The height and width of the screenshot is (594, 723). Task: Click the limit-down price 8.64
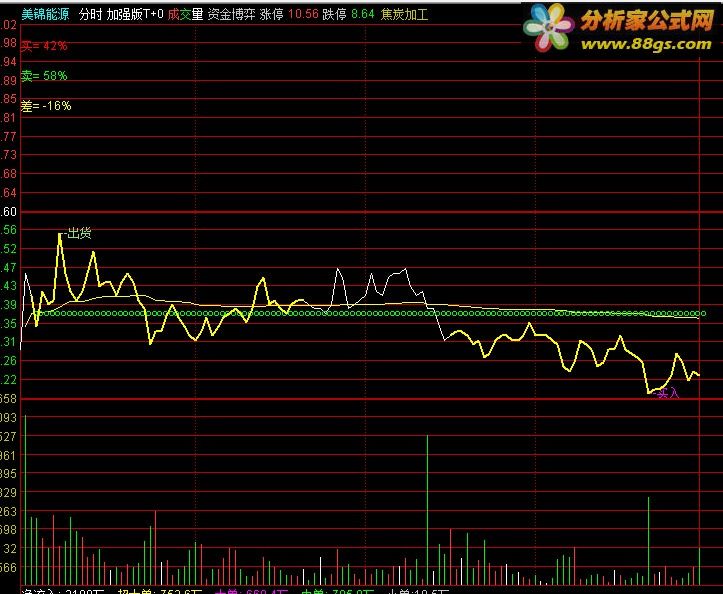pos(363,14)
